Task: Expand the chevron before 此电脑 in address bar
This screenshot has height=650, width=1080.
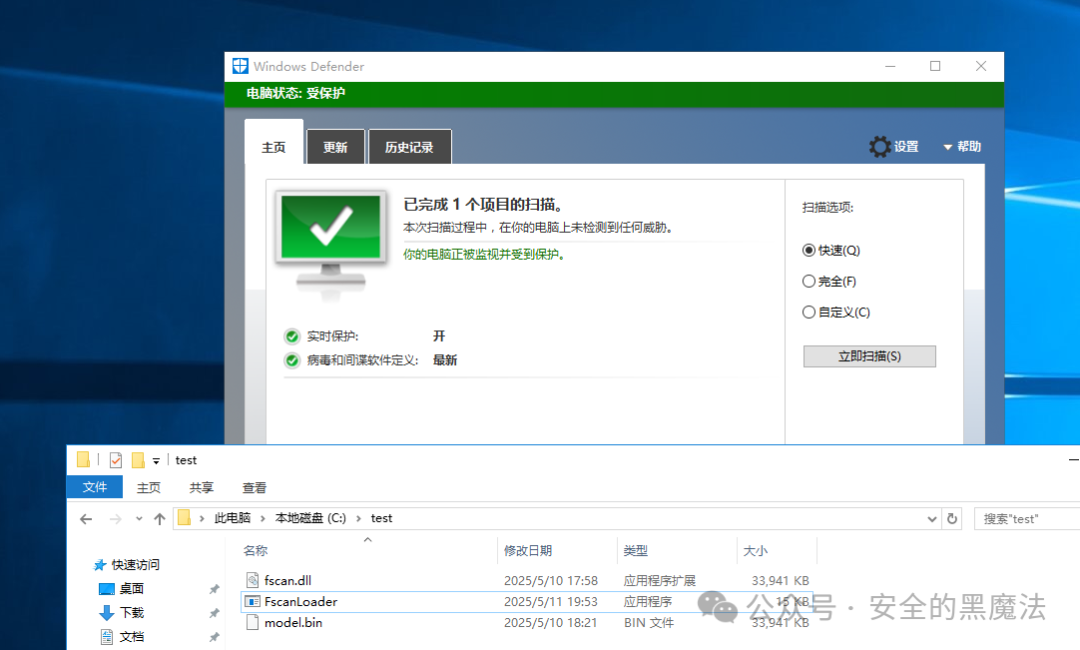Action: (202, 518)
